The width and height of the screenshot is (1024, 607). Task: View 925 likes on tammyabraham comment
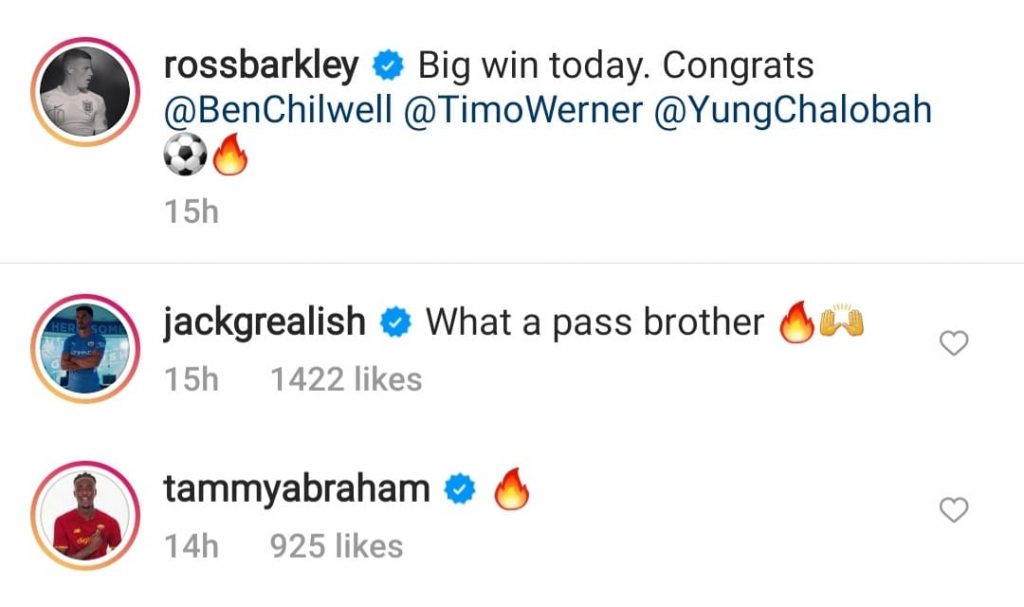tap(337, 546)
